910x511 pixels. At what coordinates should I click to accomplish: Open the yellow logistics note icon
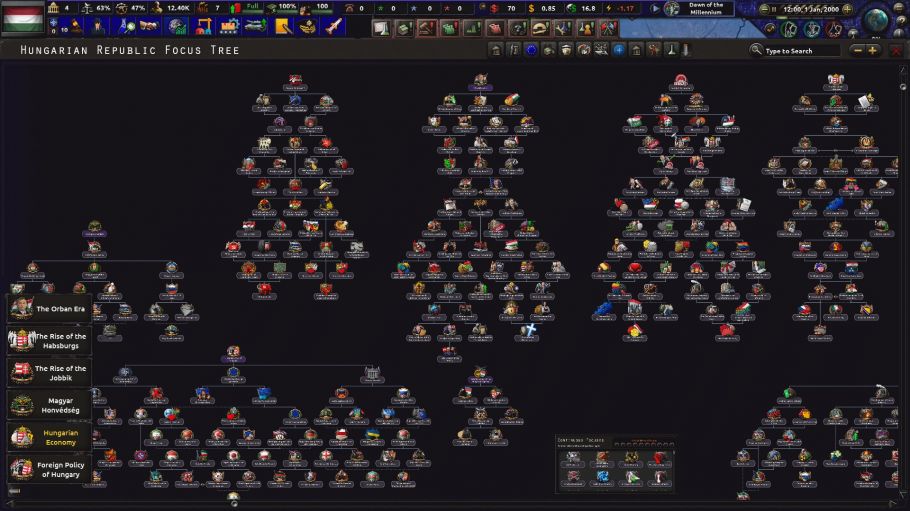282,27
